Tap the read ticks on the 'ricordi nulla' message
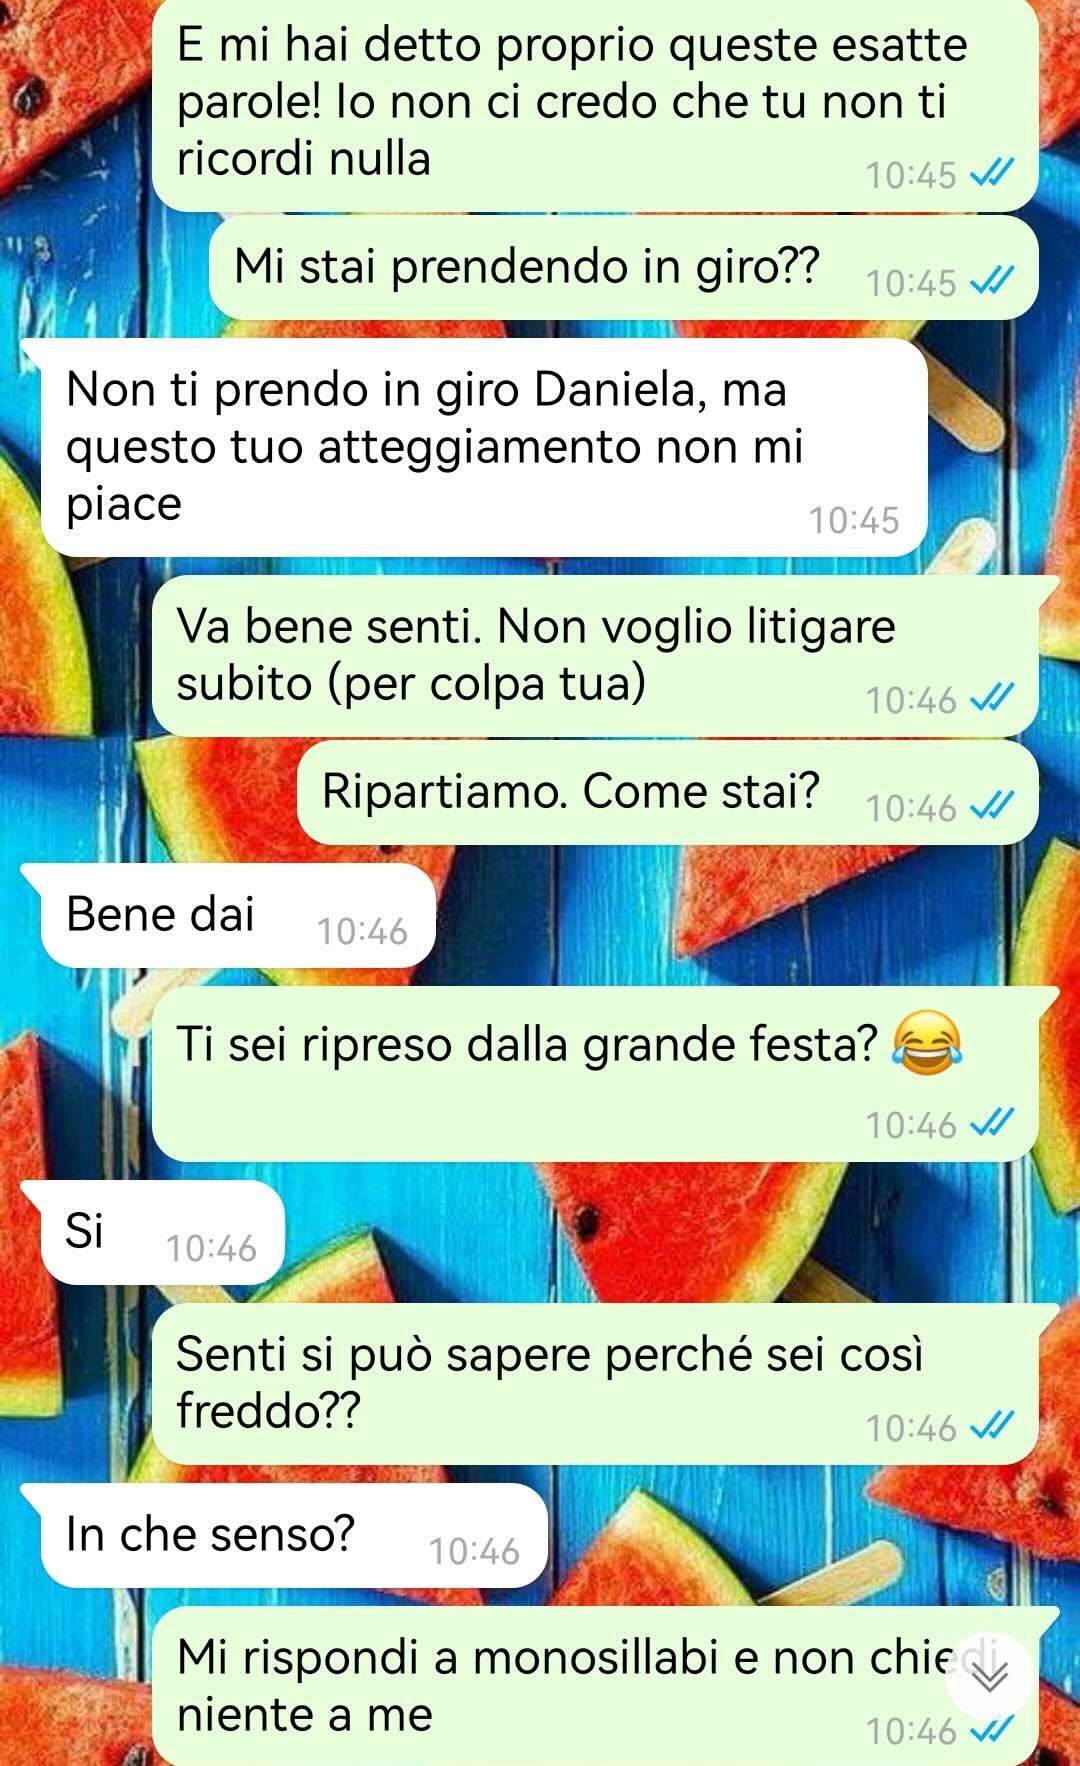 [x=993, y=173]
